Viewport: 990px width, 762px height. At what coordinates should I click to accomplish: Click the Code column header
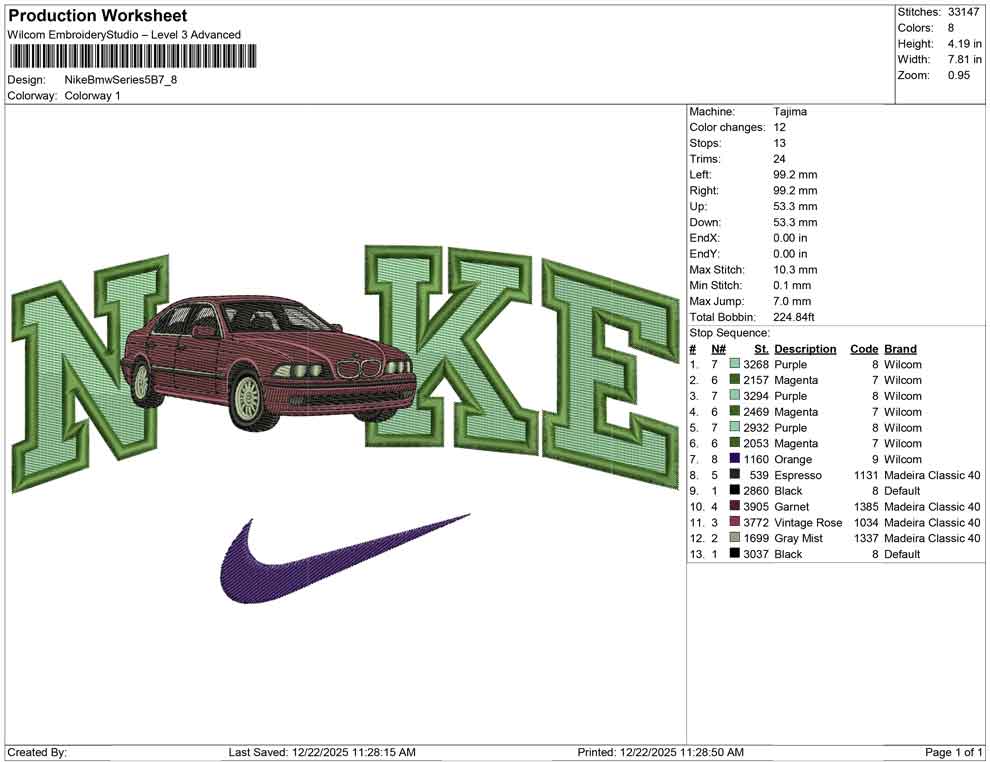pos(864,348)
